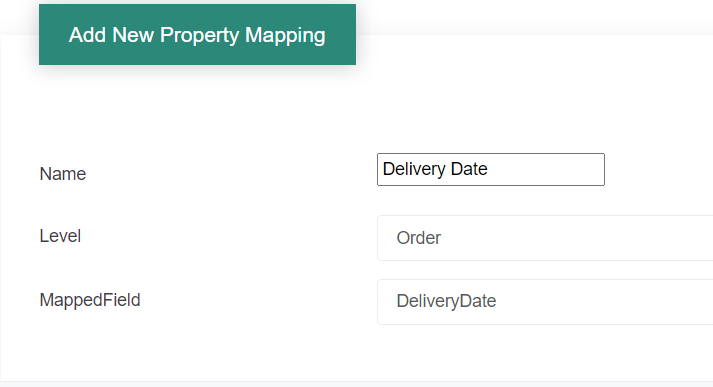Image resolution: width=713 pixels, height=387 pixels.
Task: Click the DeliveryDate value text
Action: point(446,301)
